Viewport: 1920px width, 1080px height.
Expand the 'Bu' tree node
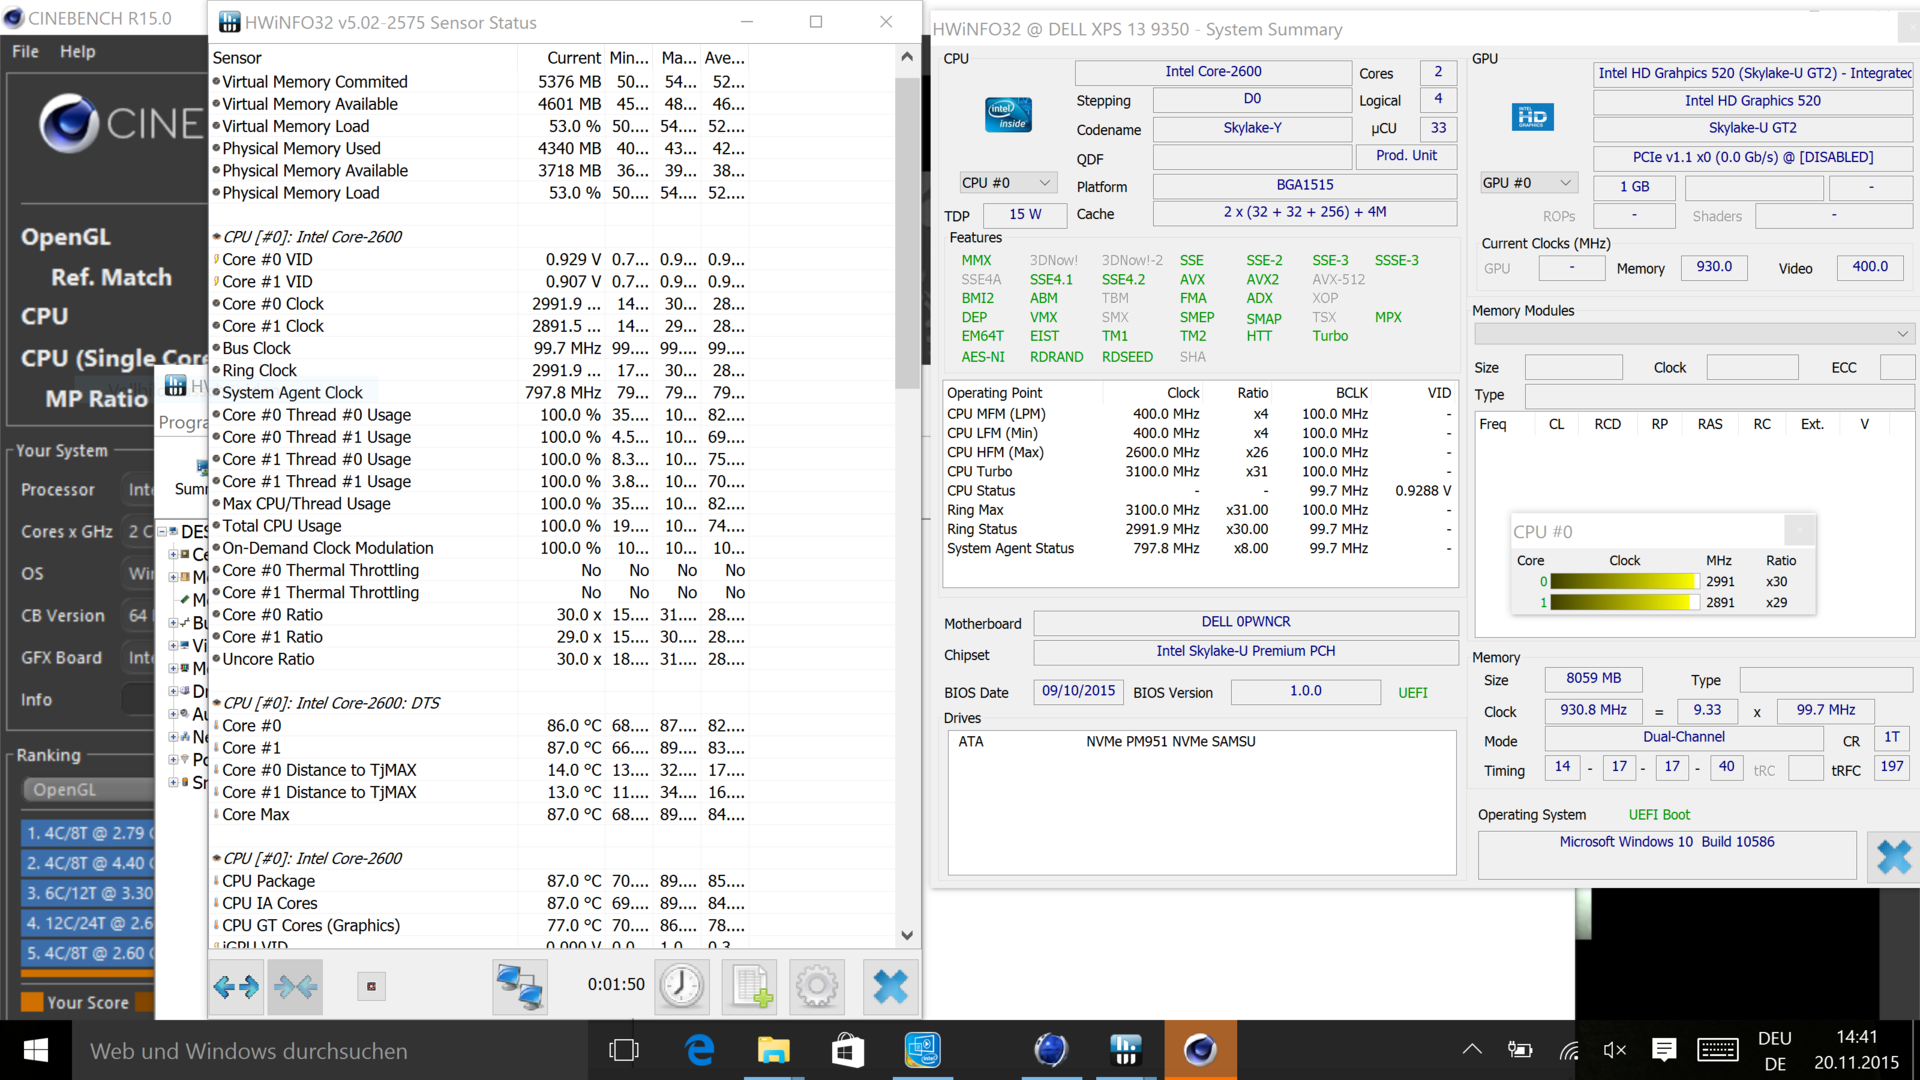[173, 622]
